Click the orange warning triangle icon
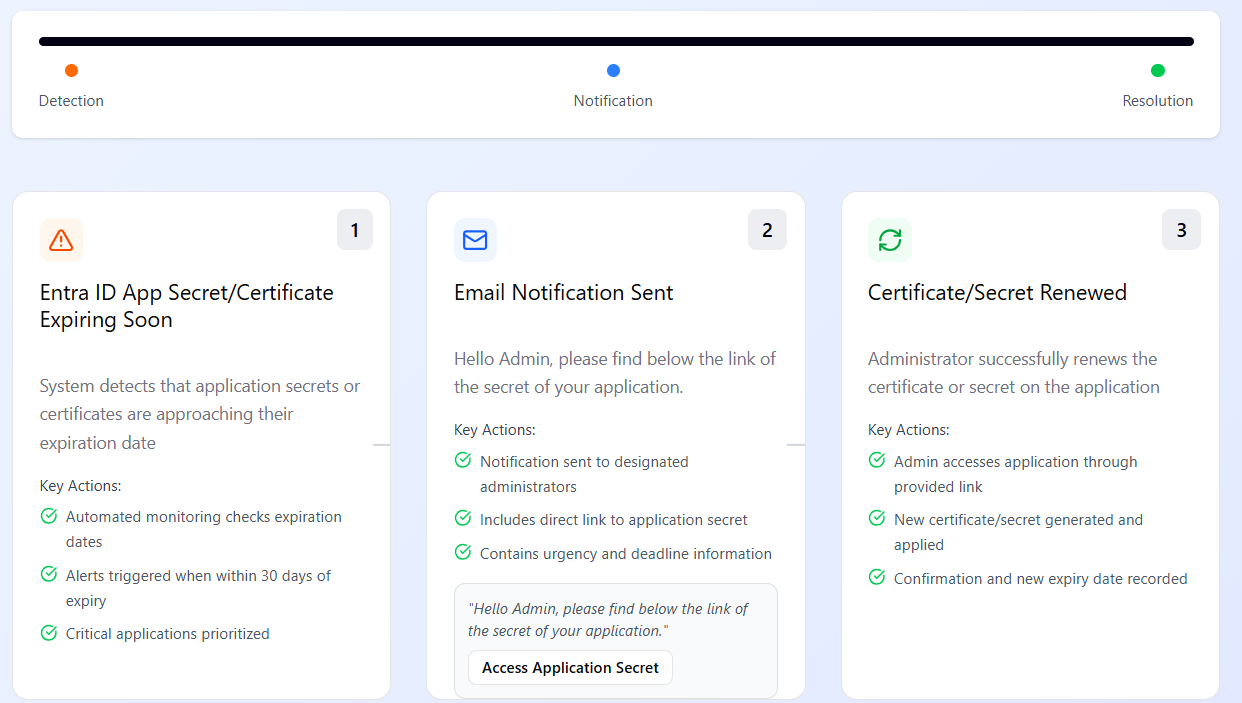1242x703 pixels. [x=61, y=240]
